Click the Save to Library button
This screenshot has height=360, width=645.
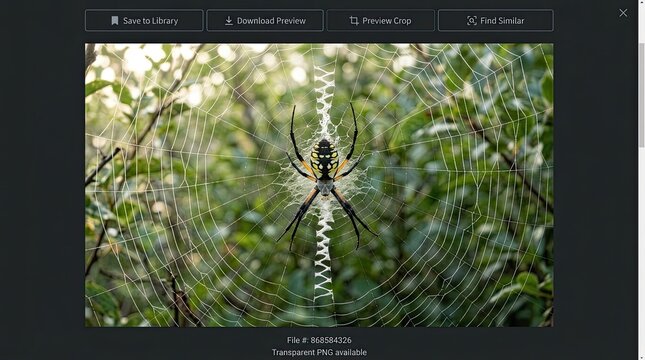(x=144, y=21)
